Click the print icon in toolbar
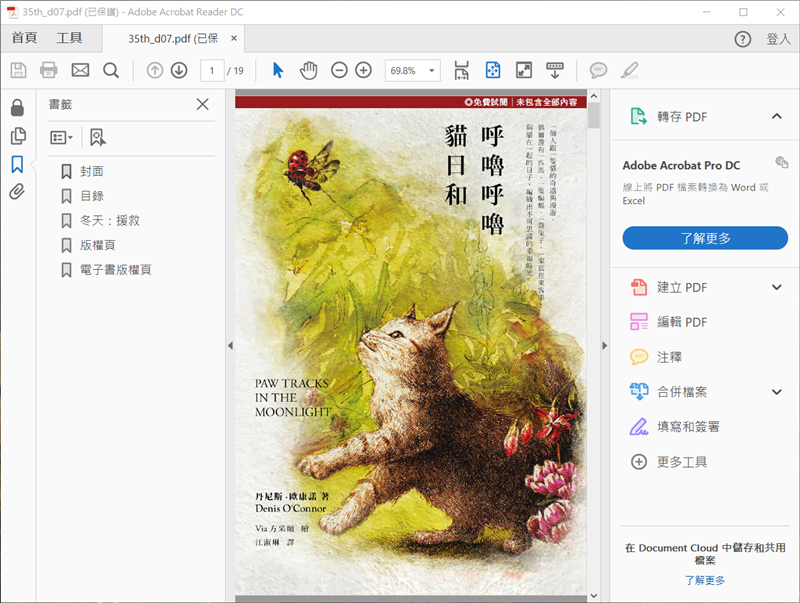This screenshot has width=800, height=603. [x=49, y=70]
